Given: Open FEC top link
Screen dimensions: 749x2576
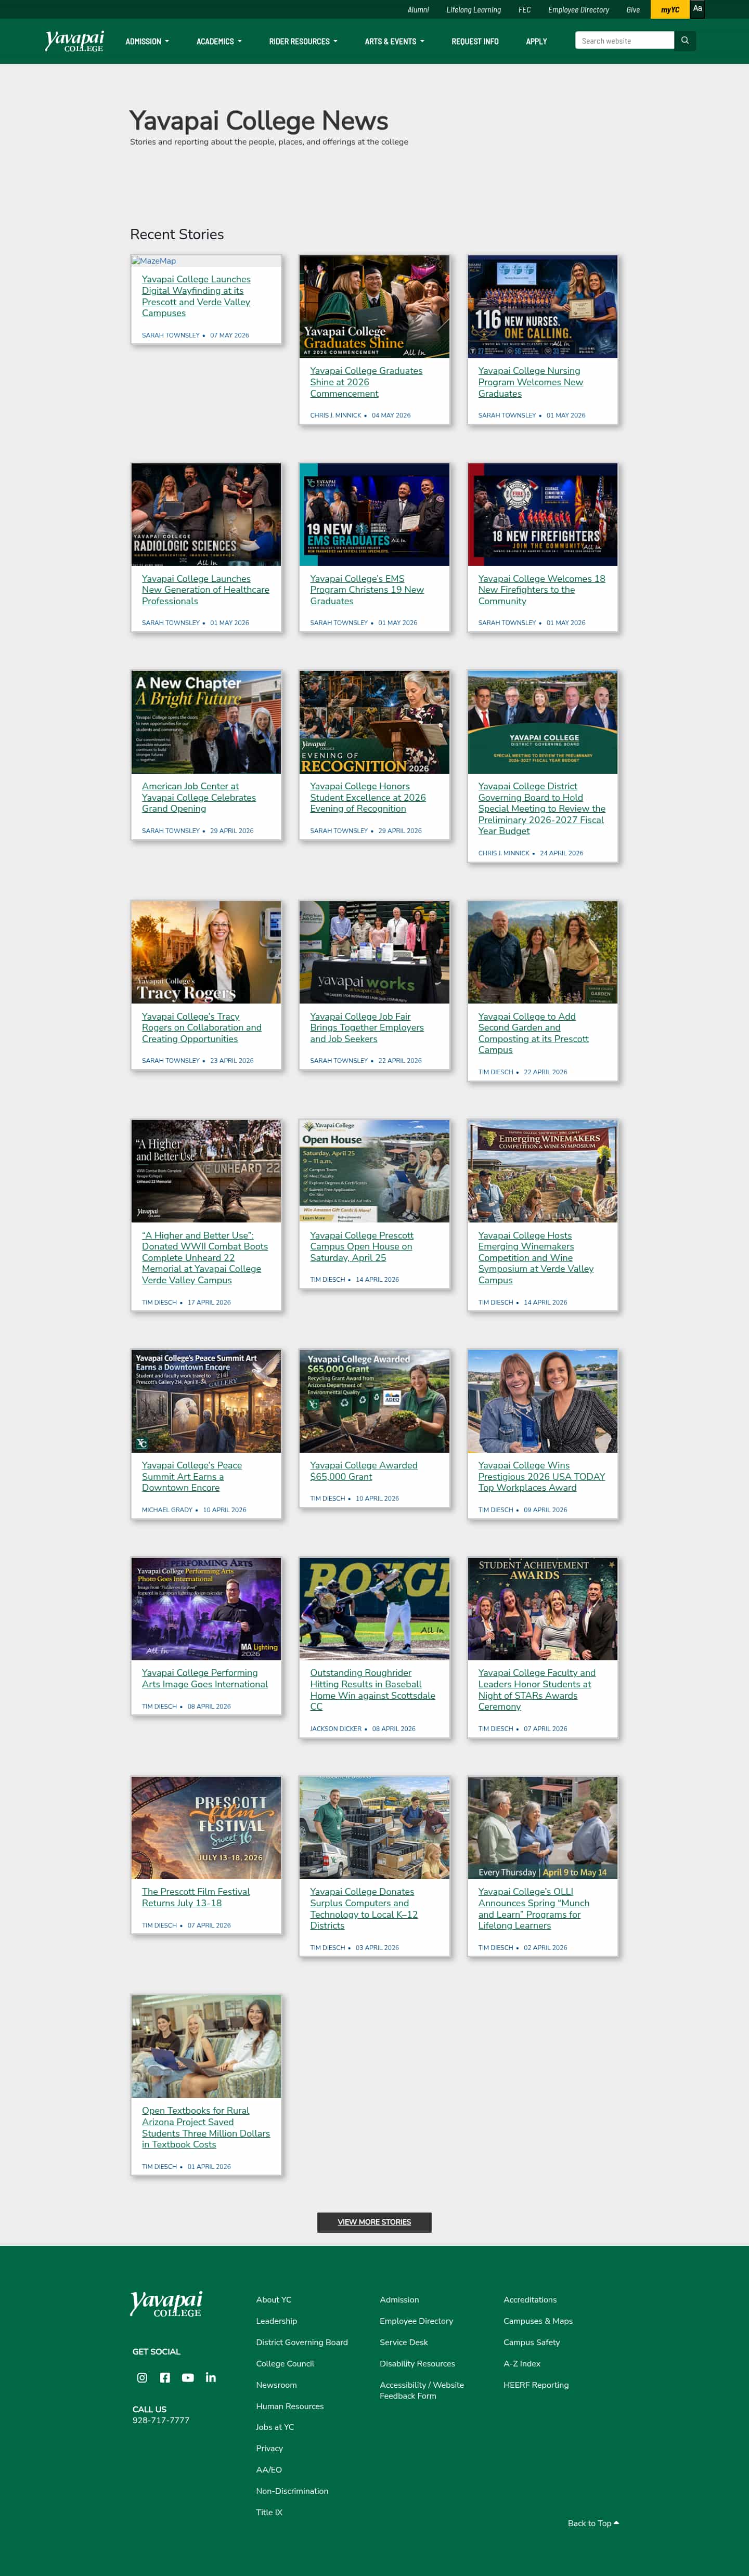Looking at the screenshot, I should pos(524,10).
